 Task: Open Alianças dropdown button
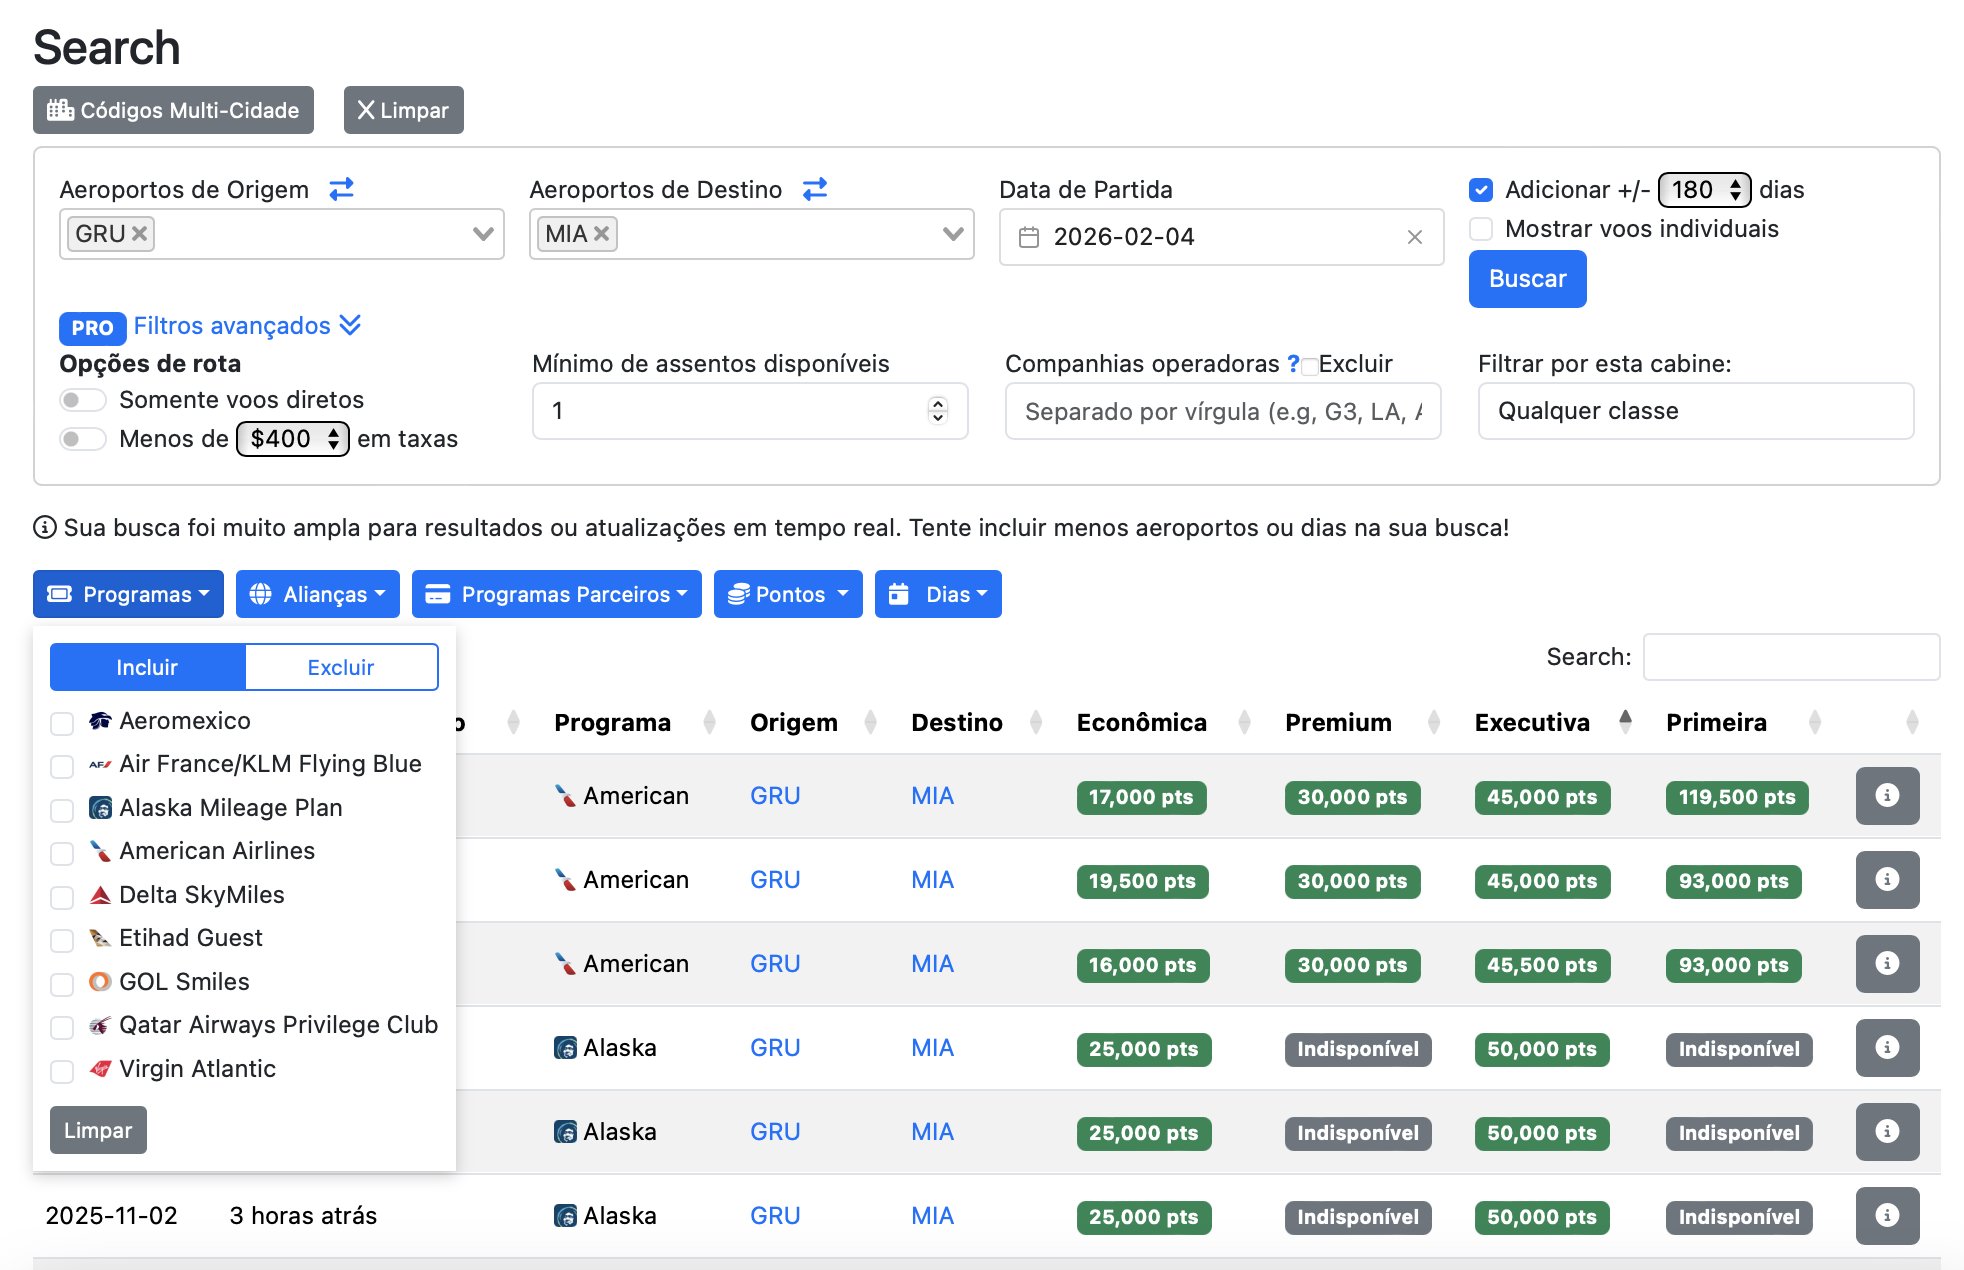318,594
